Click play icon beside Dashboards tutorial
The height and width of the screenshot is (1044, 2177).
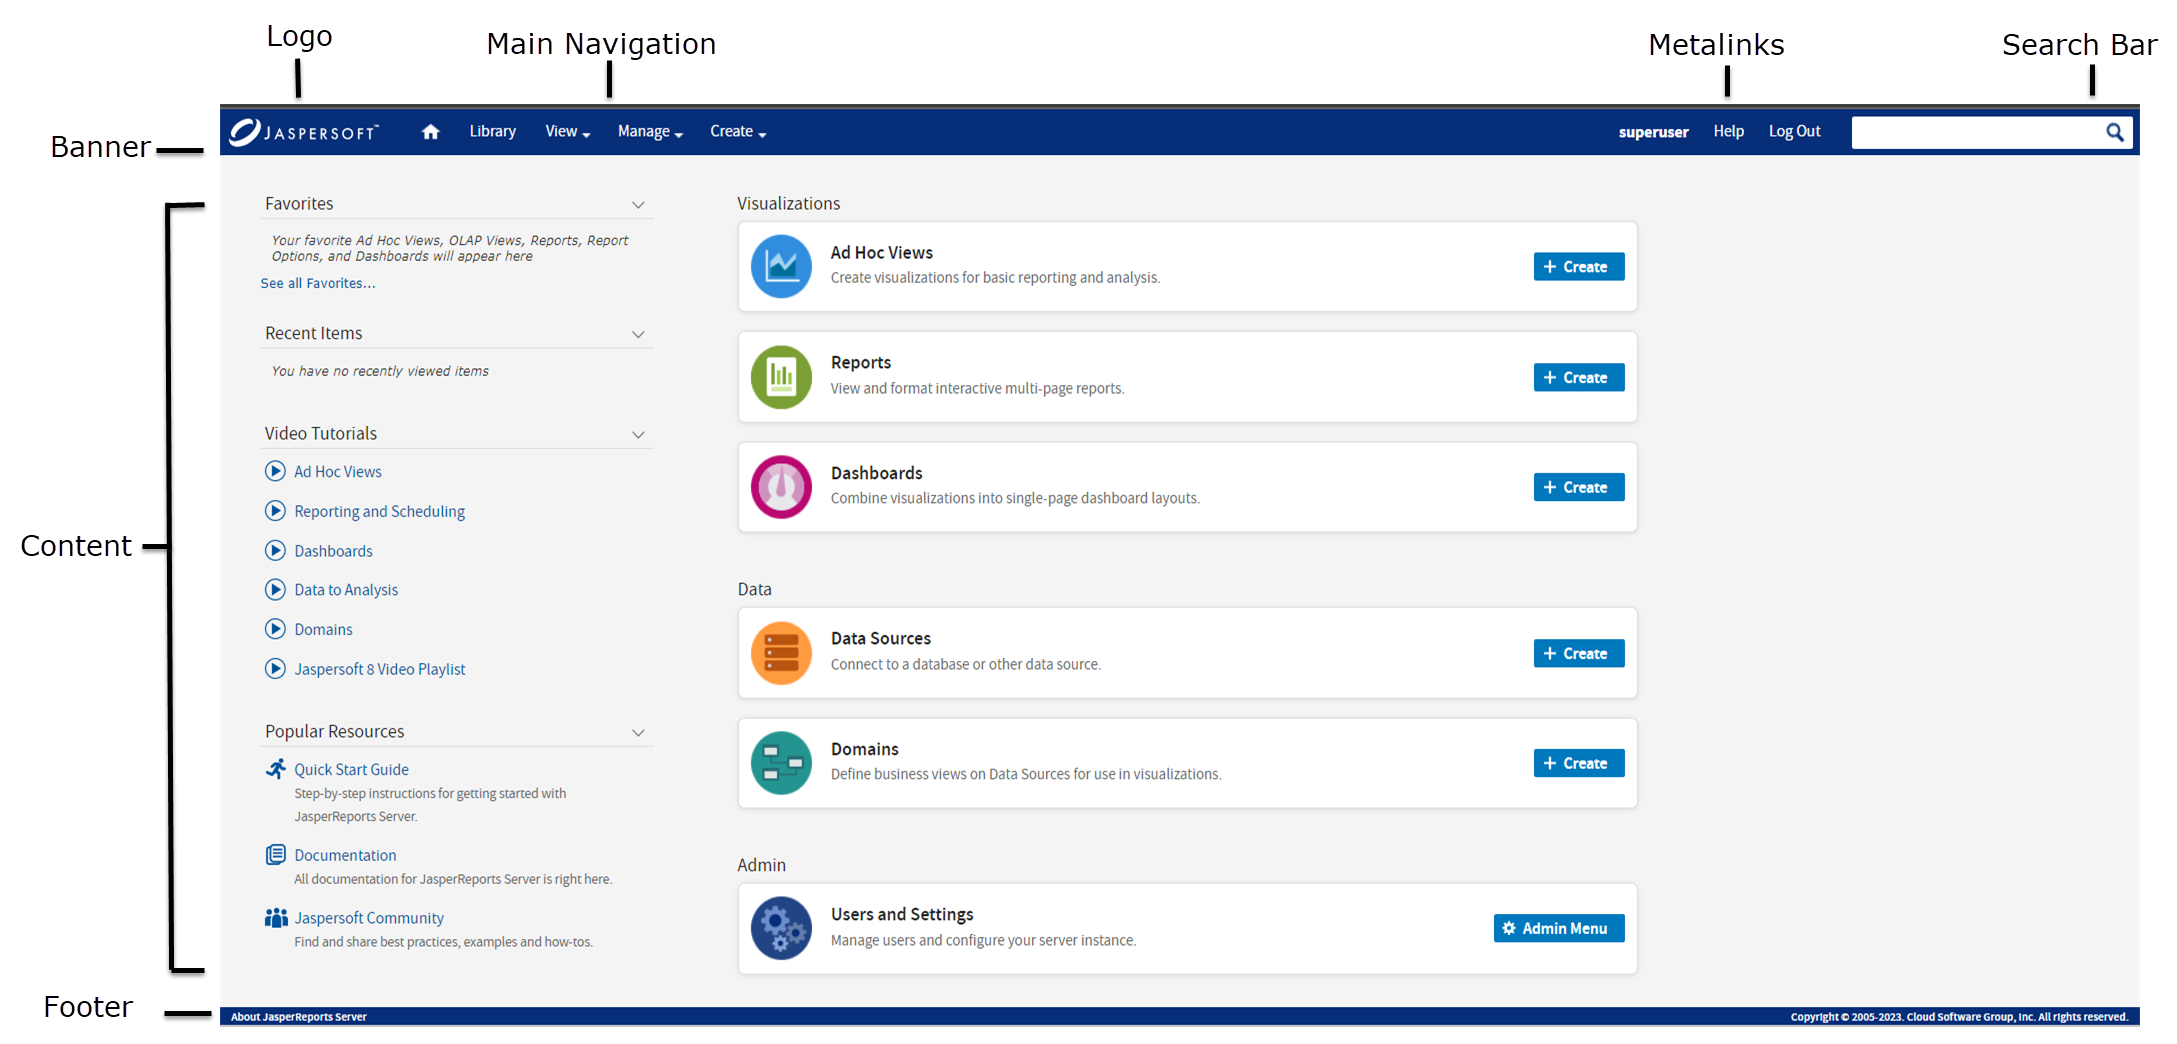tap(275, 550)
